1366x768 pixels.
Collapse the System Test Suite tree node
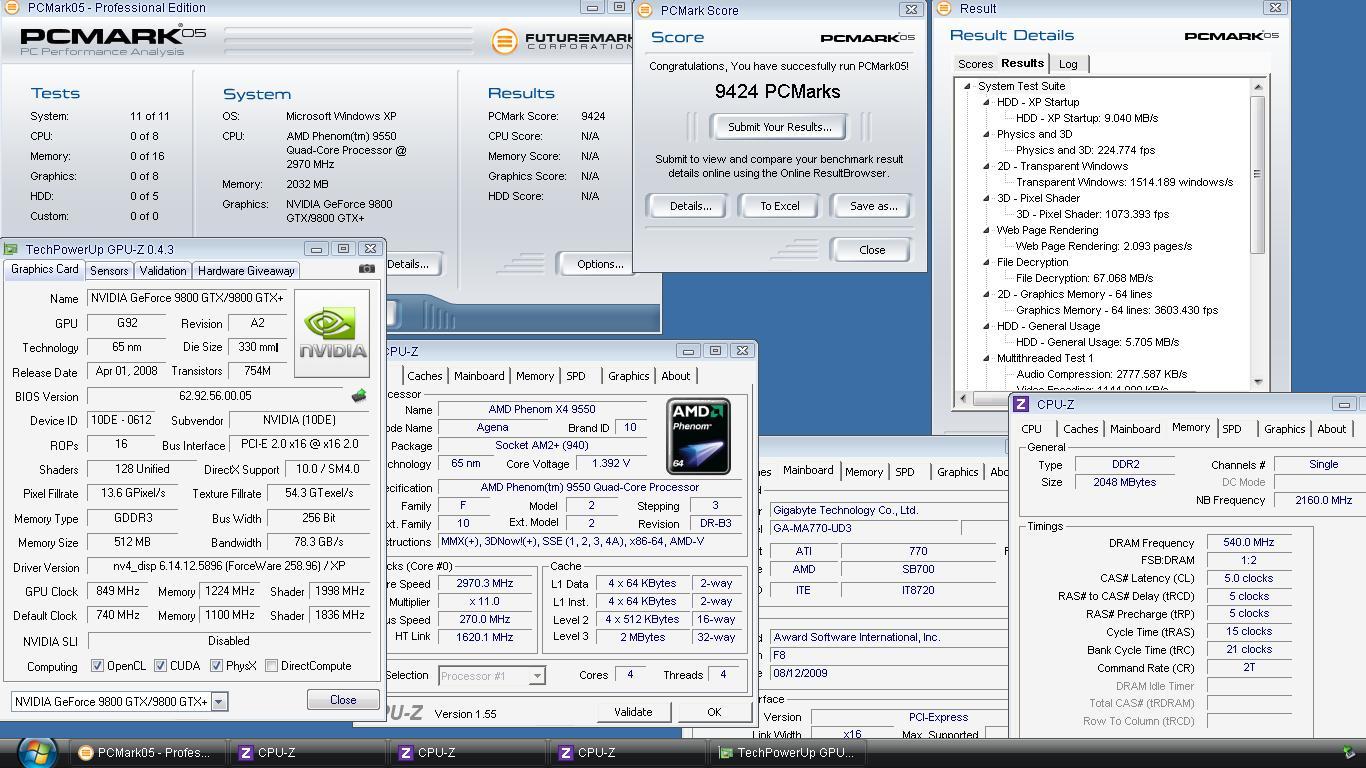click(x=967, y=86)
